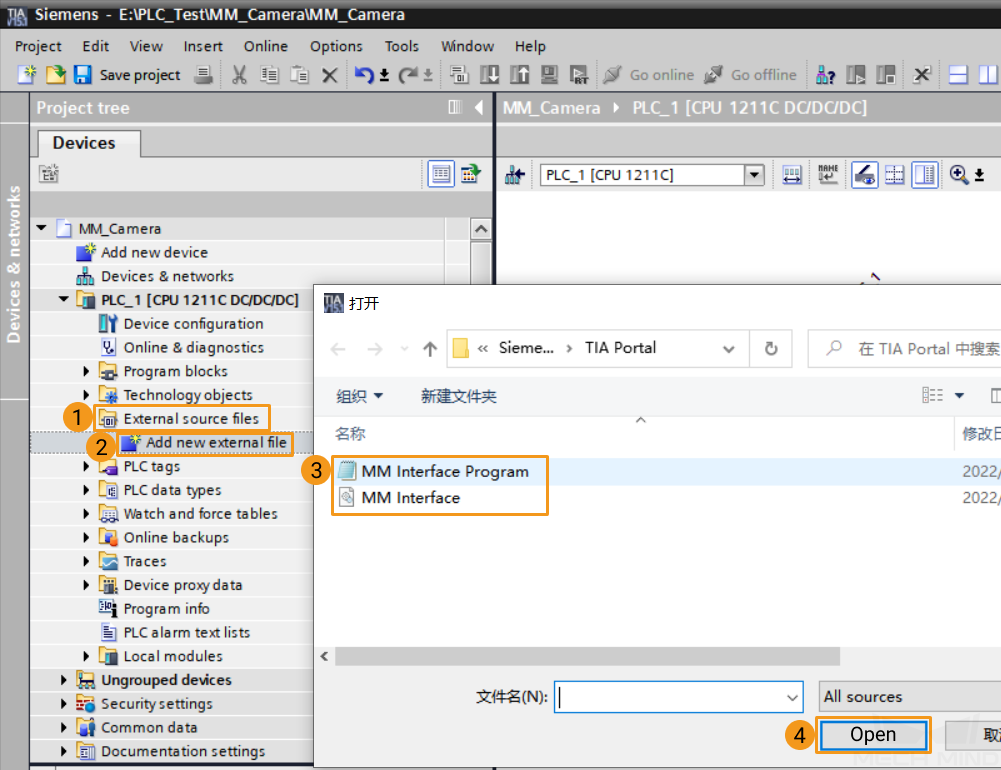Open the Options menu

click(x=336, y=46)
